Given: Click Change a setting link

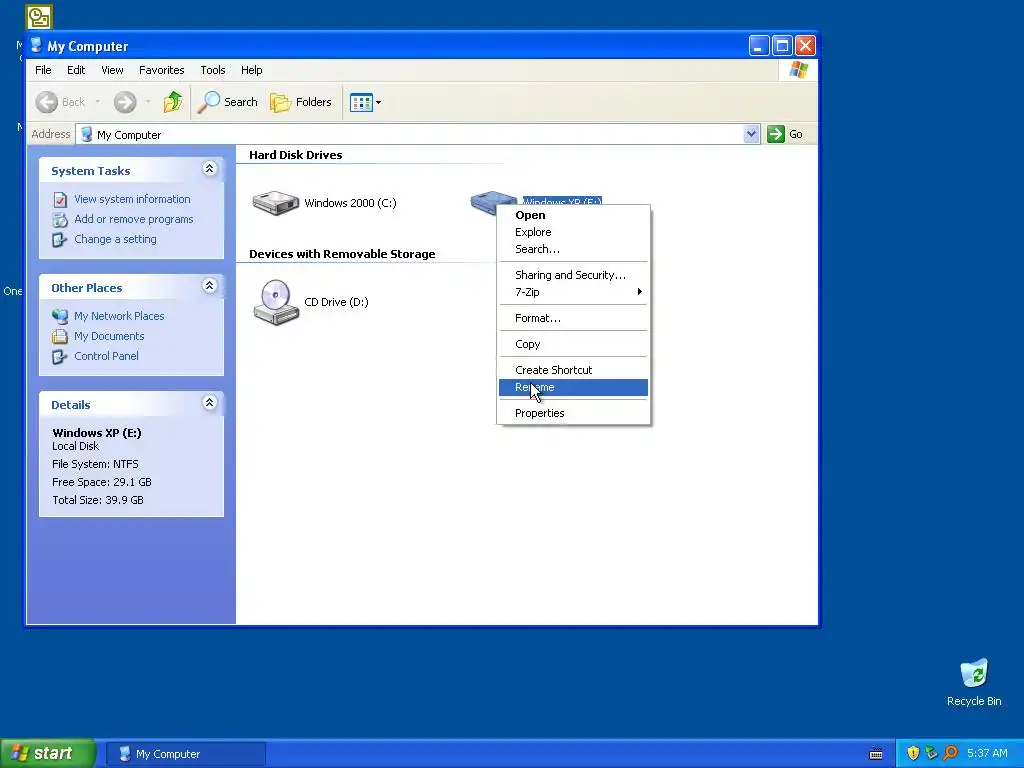Looking at the screenshot, I should 115,239.
